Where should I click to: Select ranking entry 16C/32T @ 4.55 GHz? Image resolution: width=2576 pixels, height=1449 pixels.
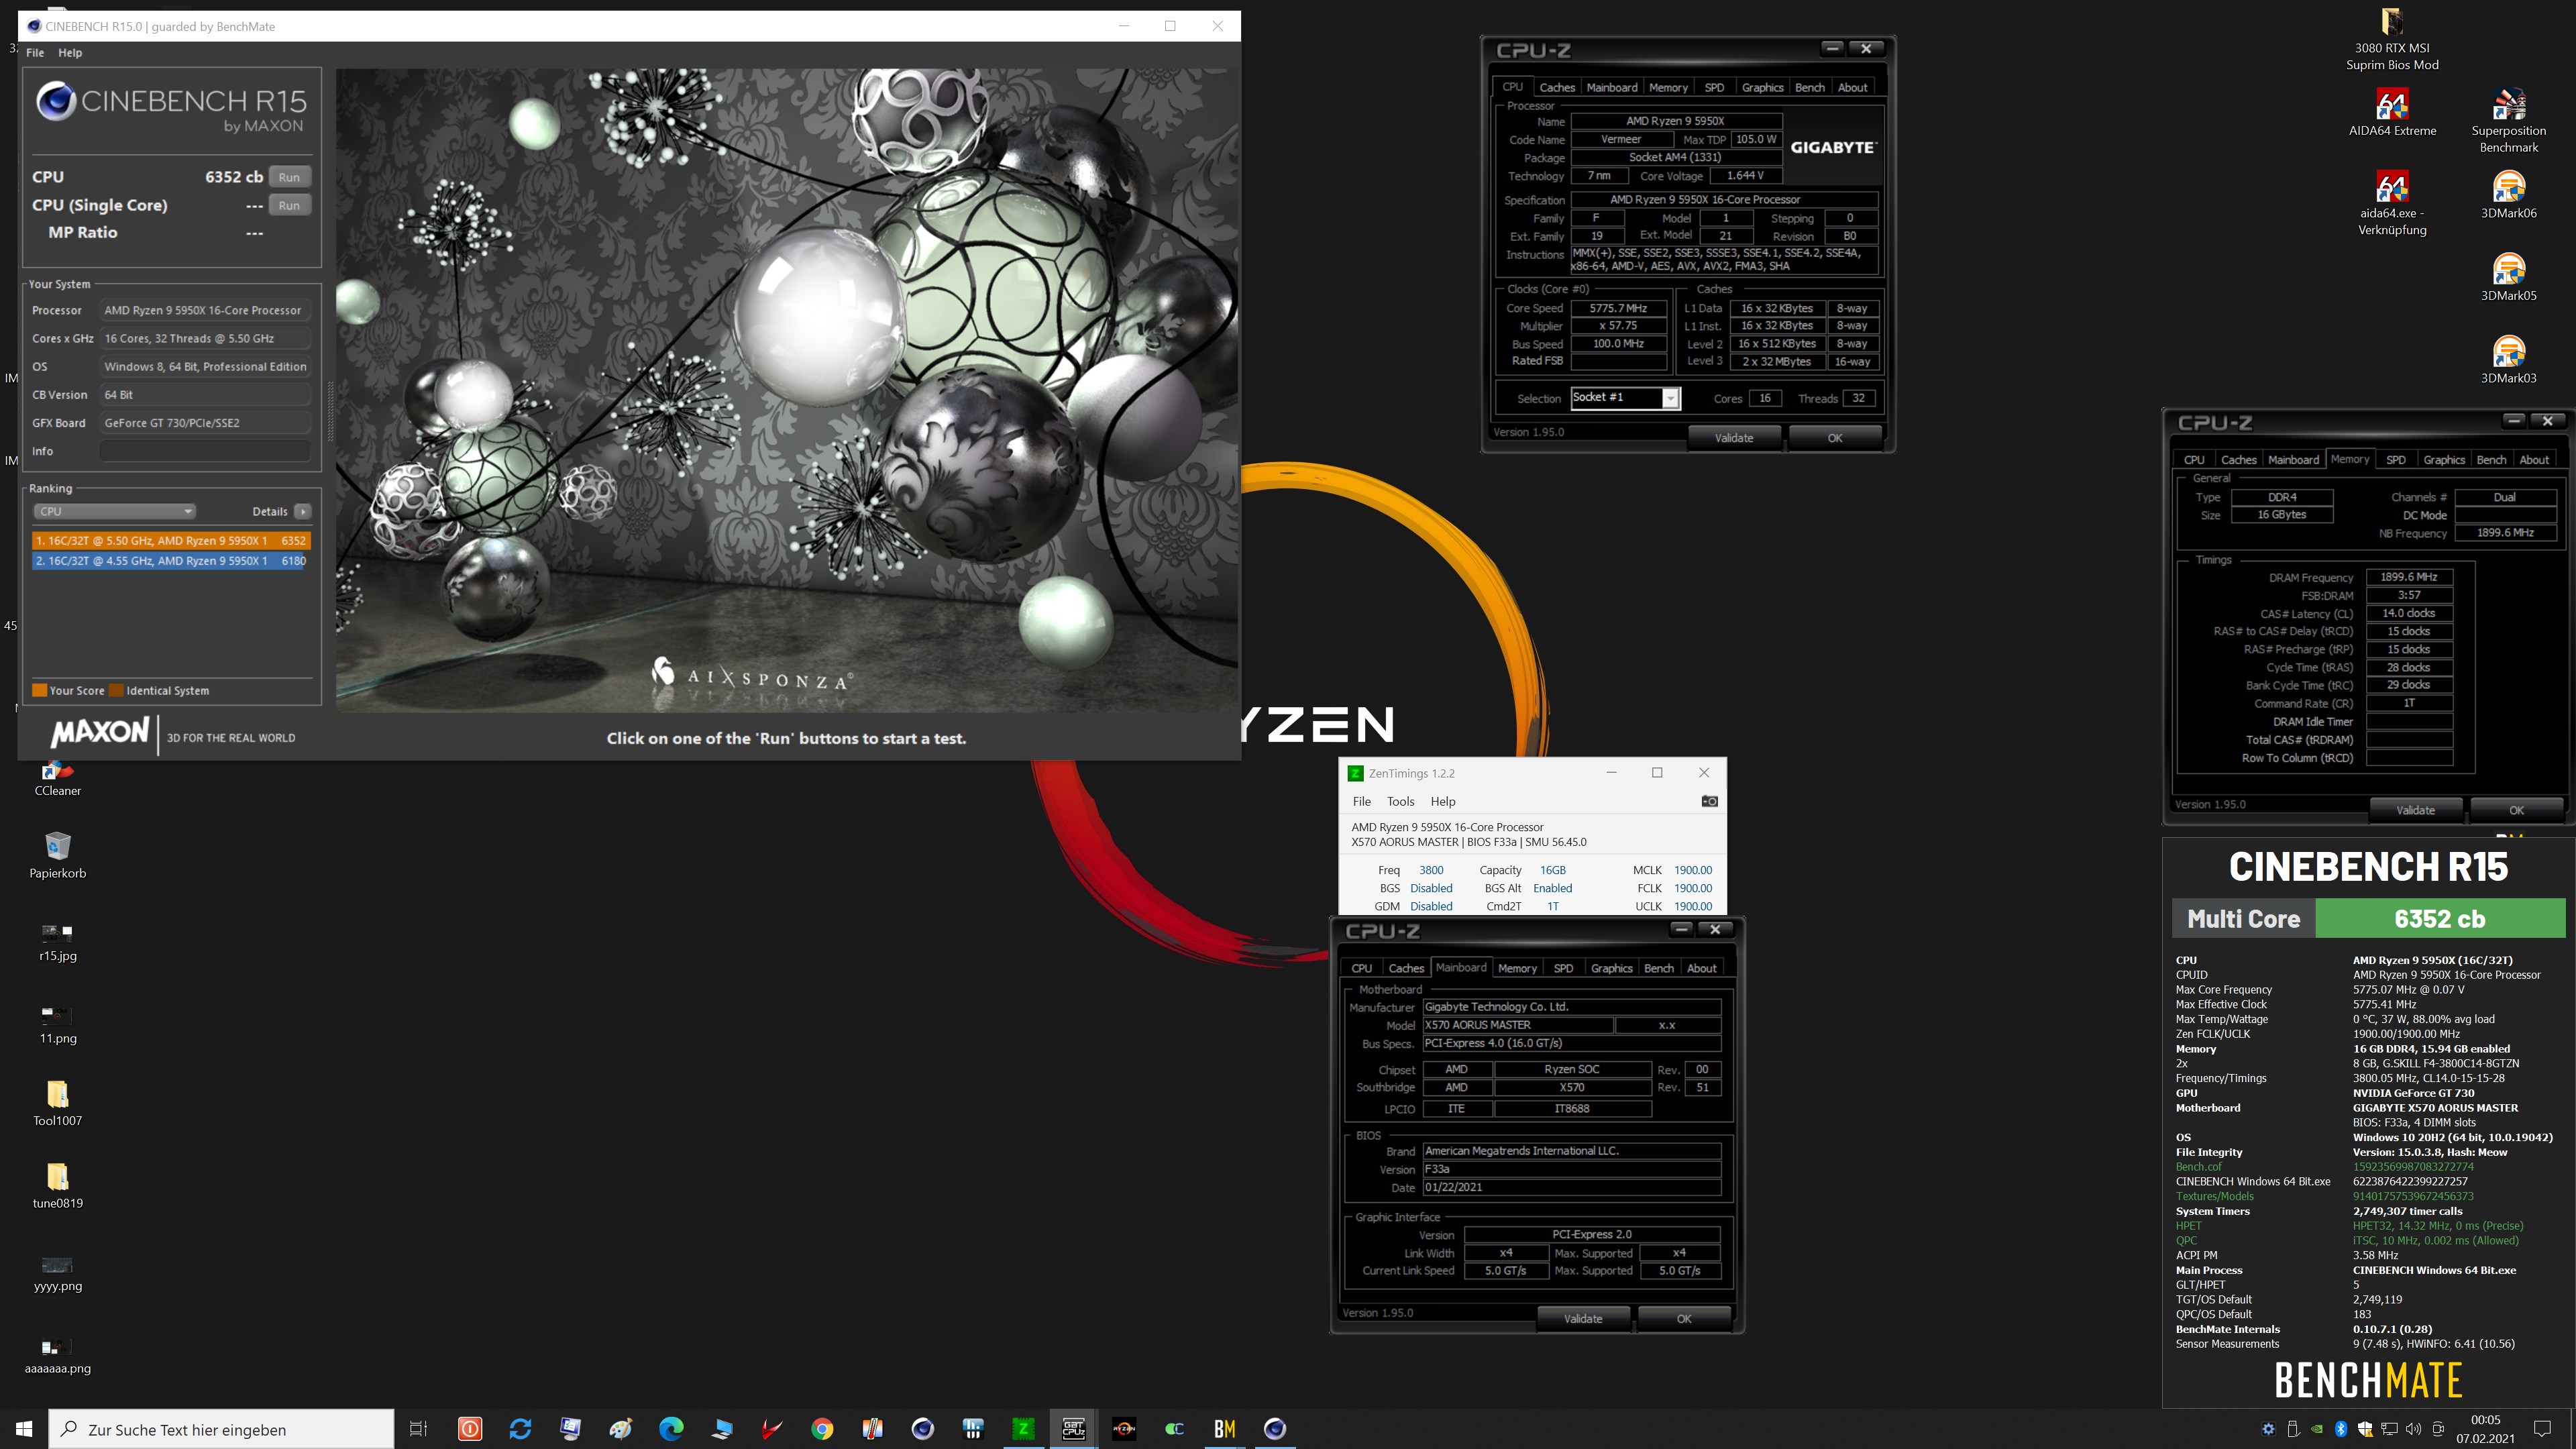[171, 561]
